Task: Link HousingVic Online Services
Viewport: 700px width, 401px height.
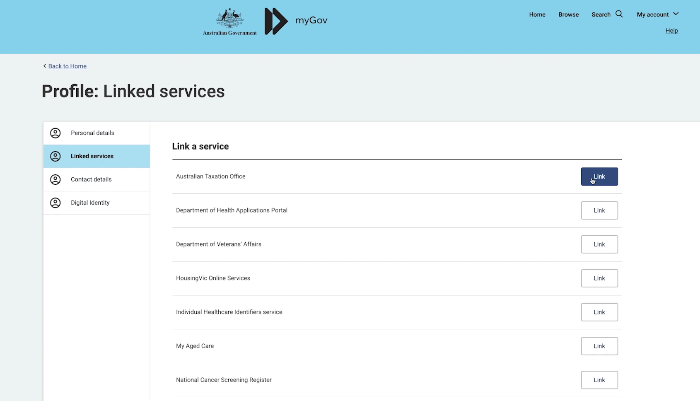Action: 599,278
